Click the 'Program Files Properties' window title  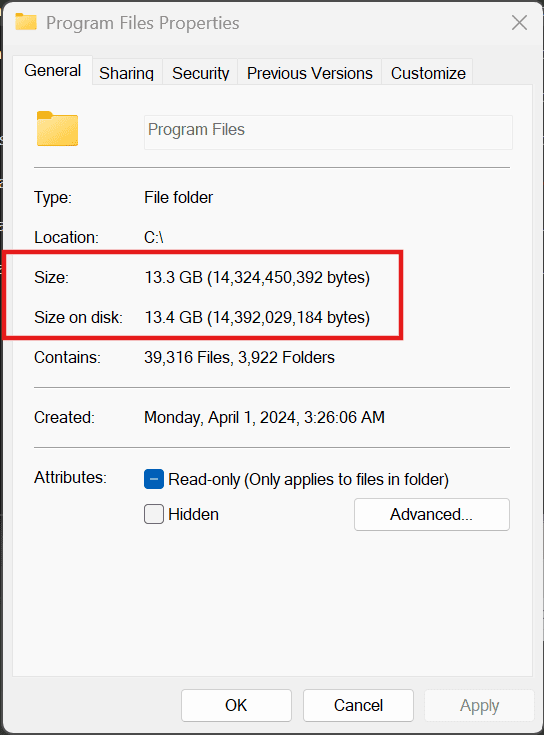(142, 22)
